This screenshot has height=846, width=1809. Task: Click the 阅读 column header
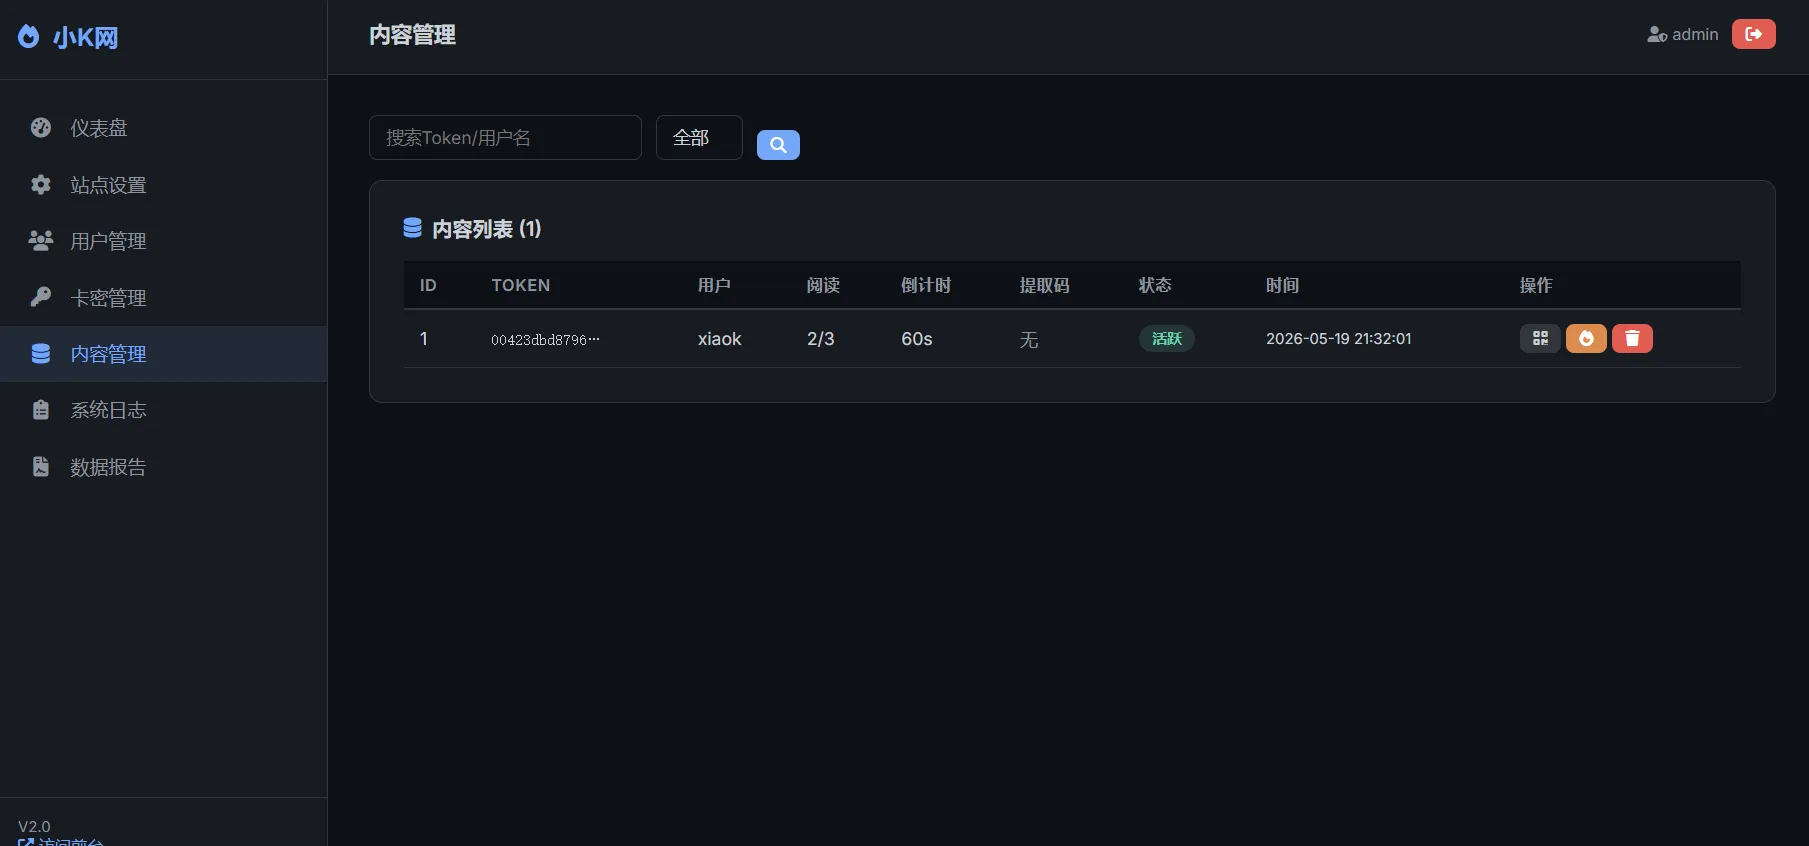823,285
